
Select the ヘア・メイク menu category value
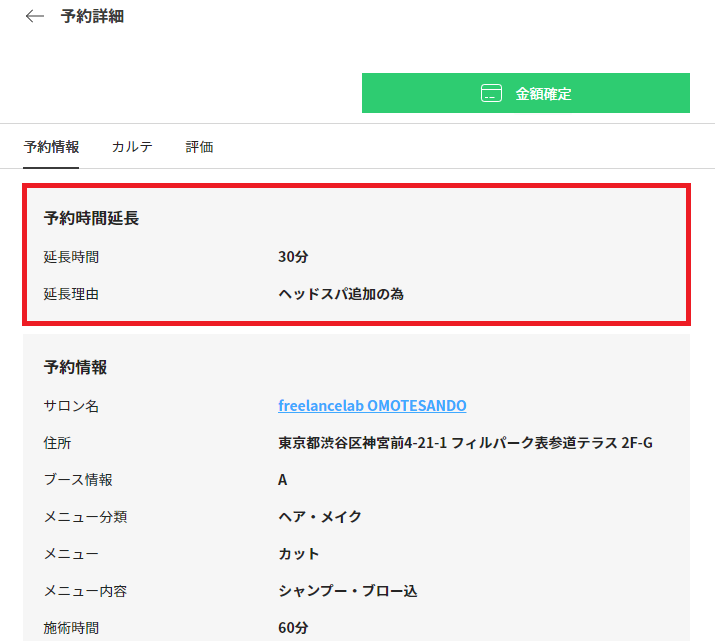click(x=320, y=517)
